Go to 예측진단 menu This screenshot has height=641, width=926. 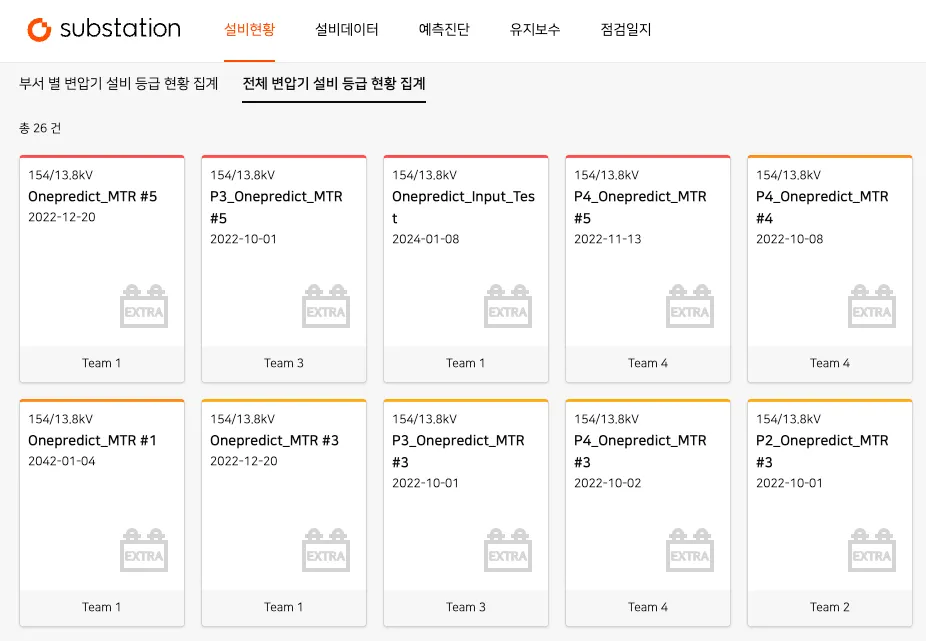tap(444, 30)
